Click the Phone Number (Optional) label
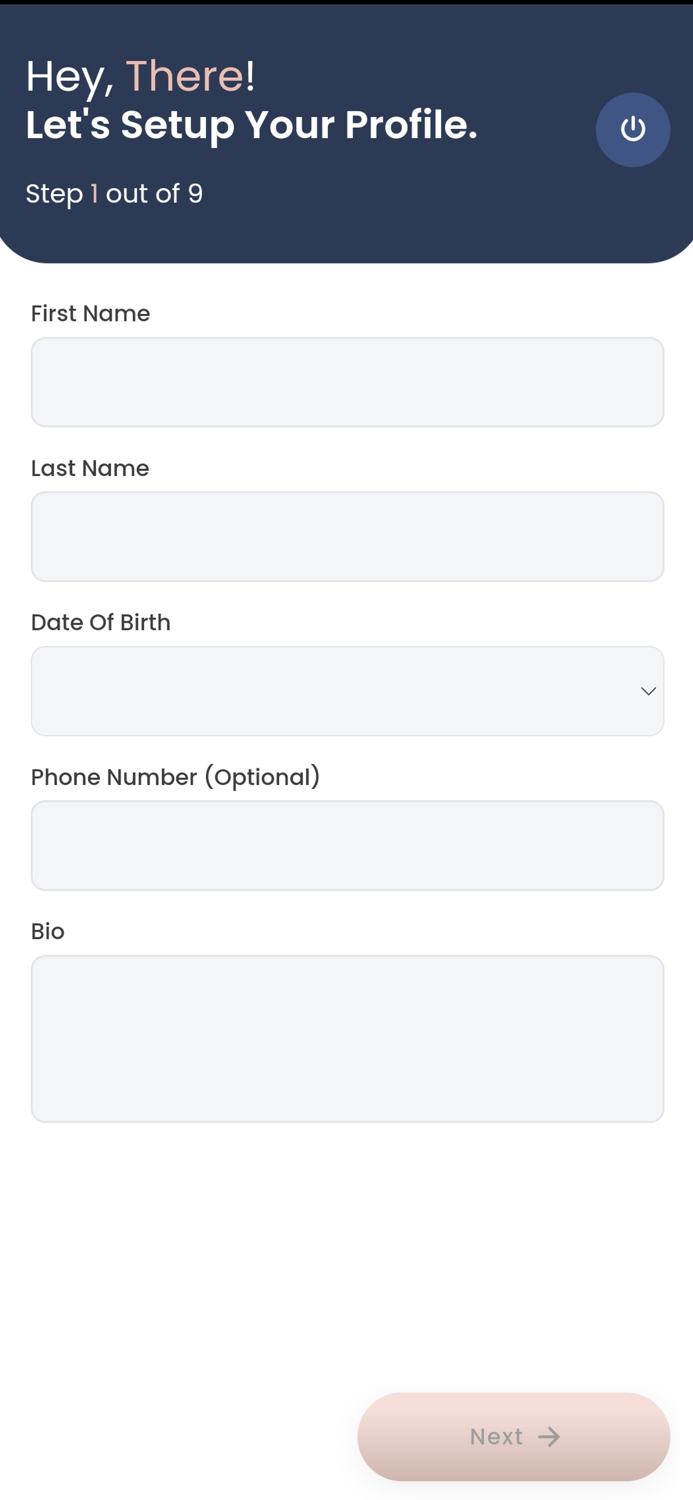This screenshot has height=1500, width=693. [175, 777]
